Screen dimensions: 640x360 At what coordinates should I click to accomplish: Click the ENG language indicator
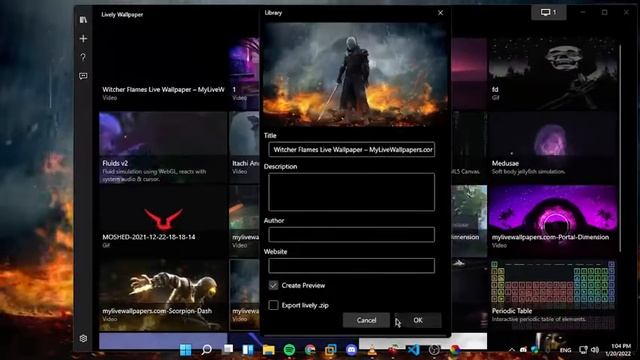pyautogui.click(x=565, y=350)
